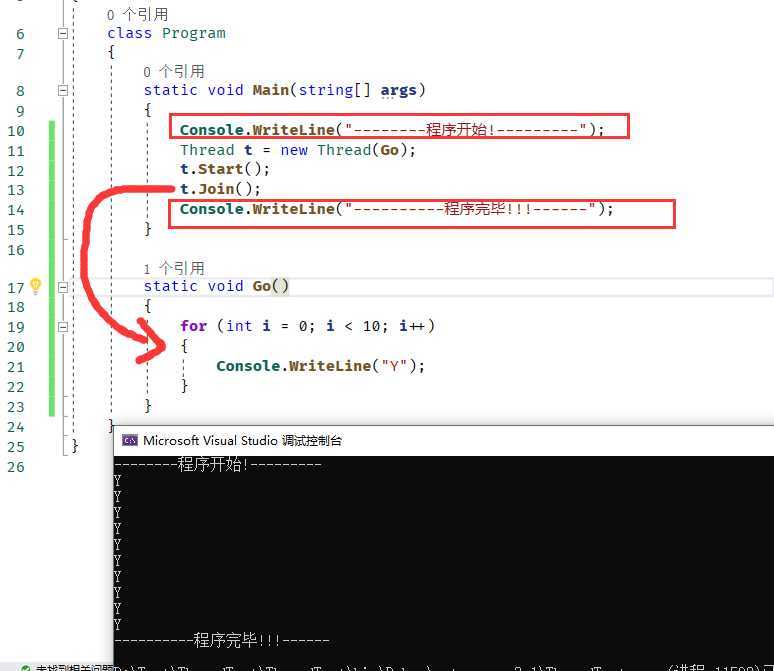774x671 pixels.
Task: Click the 'static void Main' declaration
Action: pos(284,90)
